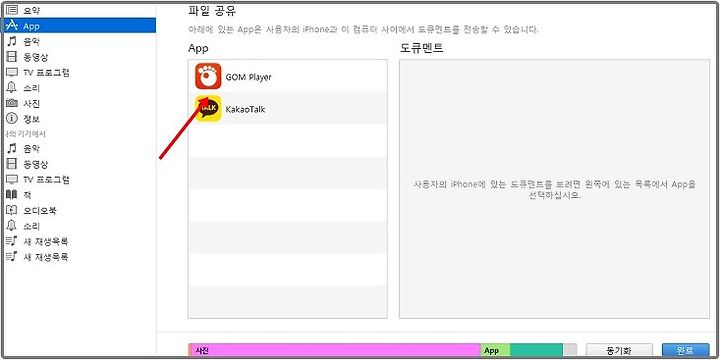Screen dimensions: 720x360
Task: Click TV 프로그램 monitor icon under 나의 기기에서
Action: (11, 179)
